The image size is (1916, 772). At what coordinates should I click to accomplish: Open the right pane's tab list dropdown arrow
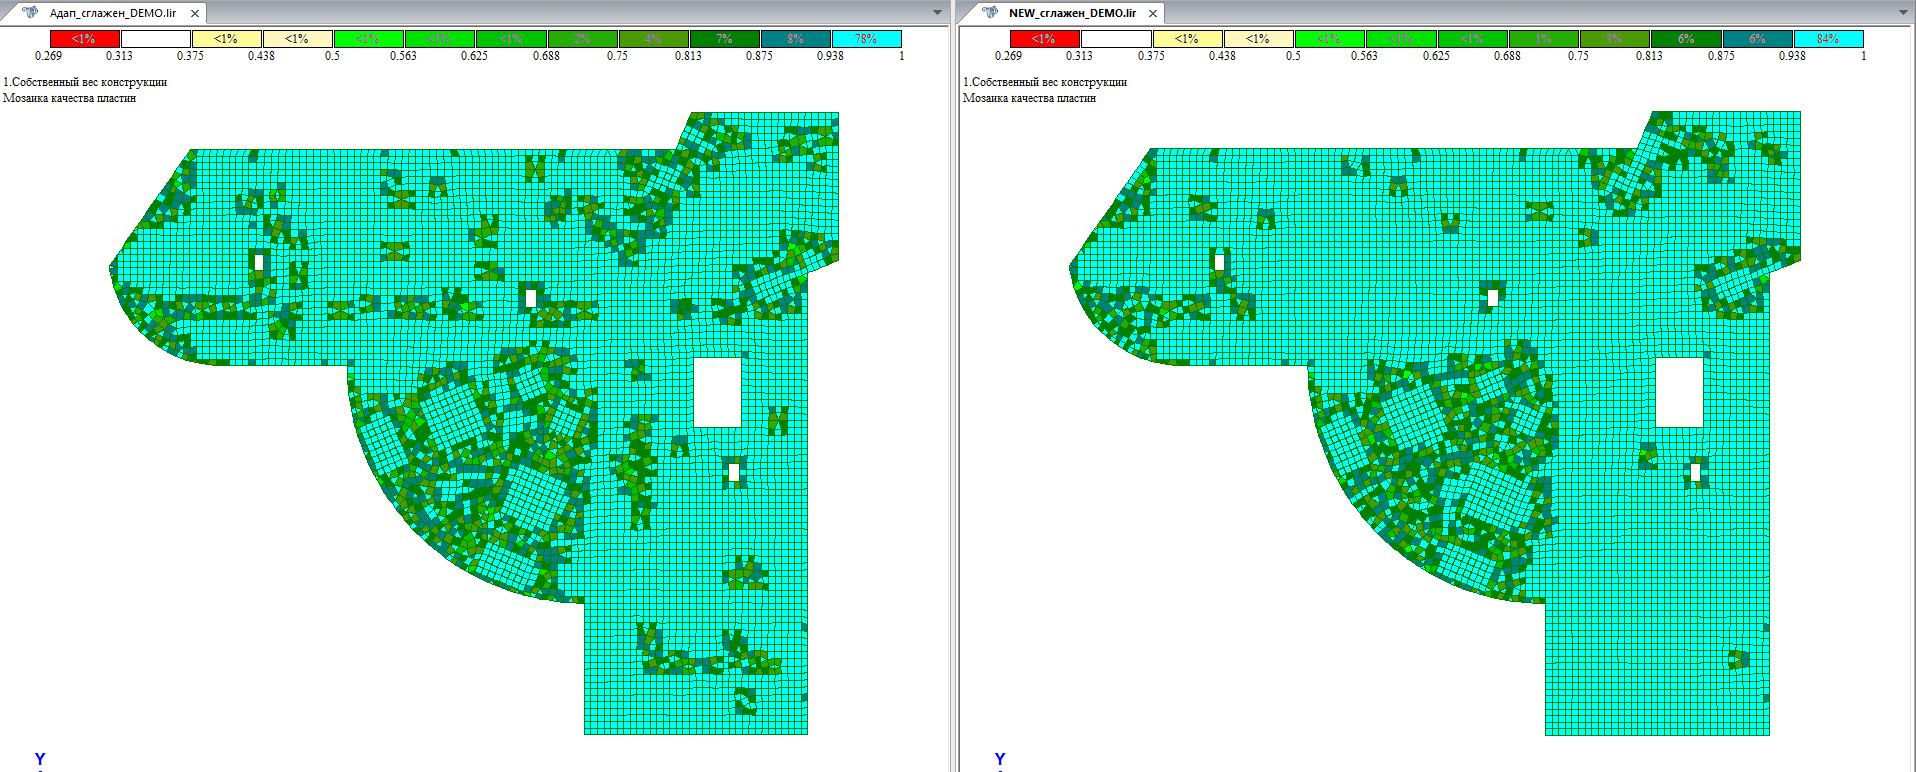(1903, 13)
